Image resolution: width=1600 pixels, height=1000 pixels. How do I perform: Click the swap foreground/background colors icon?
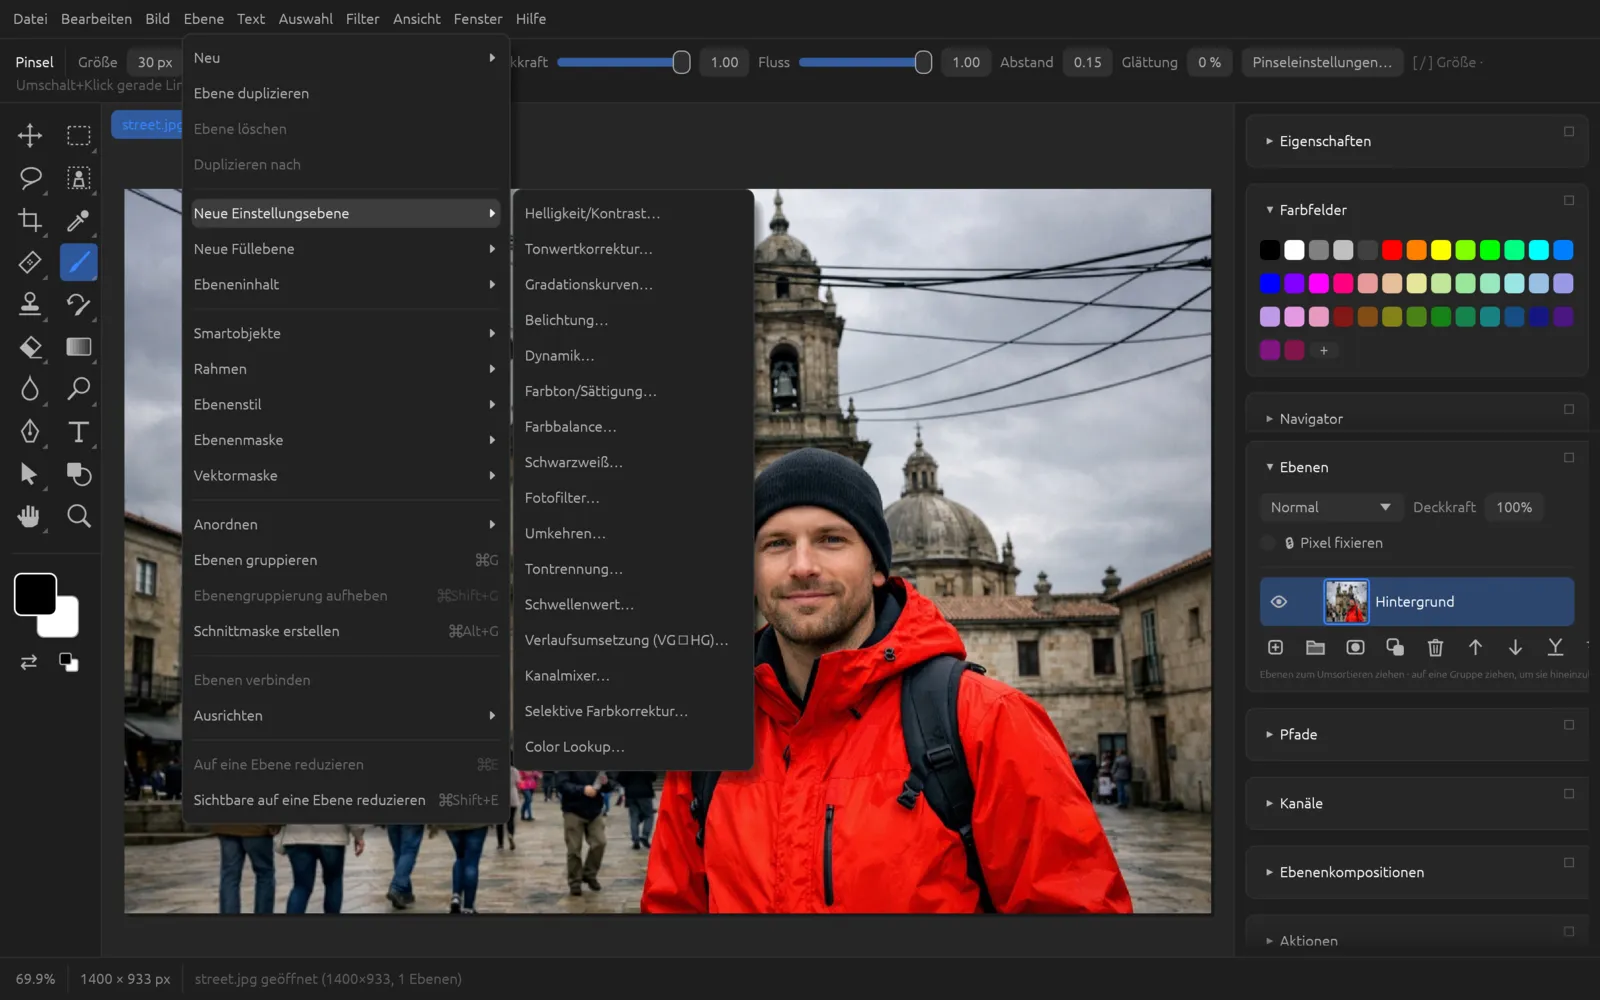(28, 662)
